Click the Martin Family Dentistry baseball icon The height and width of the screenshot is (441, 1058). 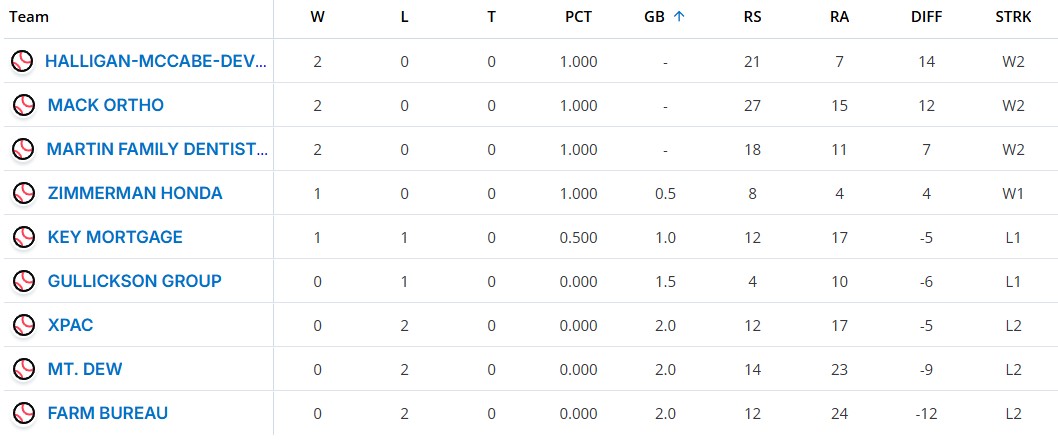tap(23, 149)
